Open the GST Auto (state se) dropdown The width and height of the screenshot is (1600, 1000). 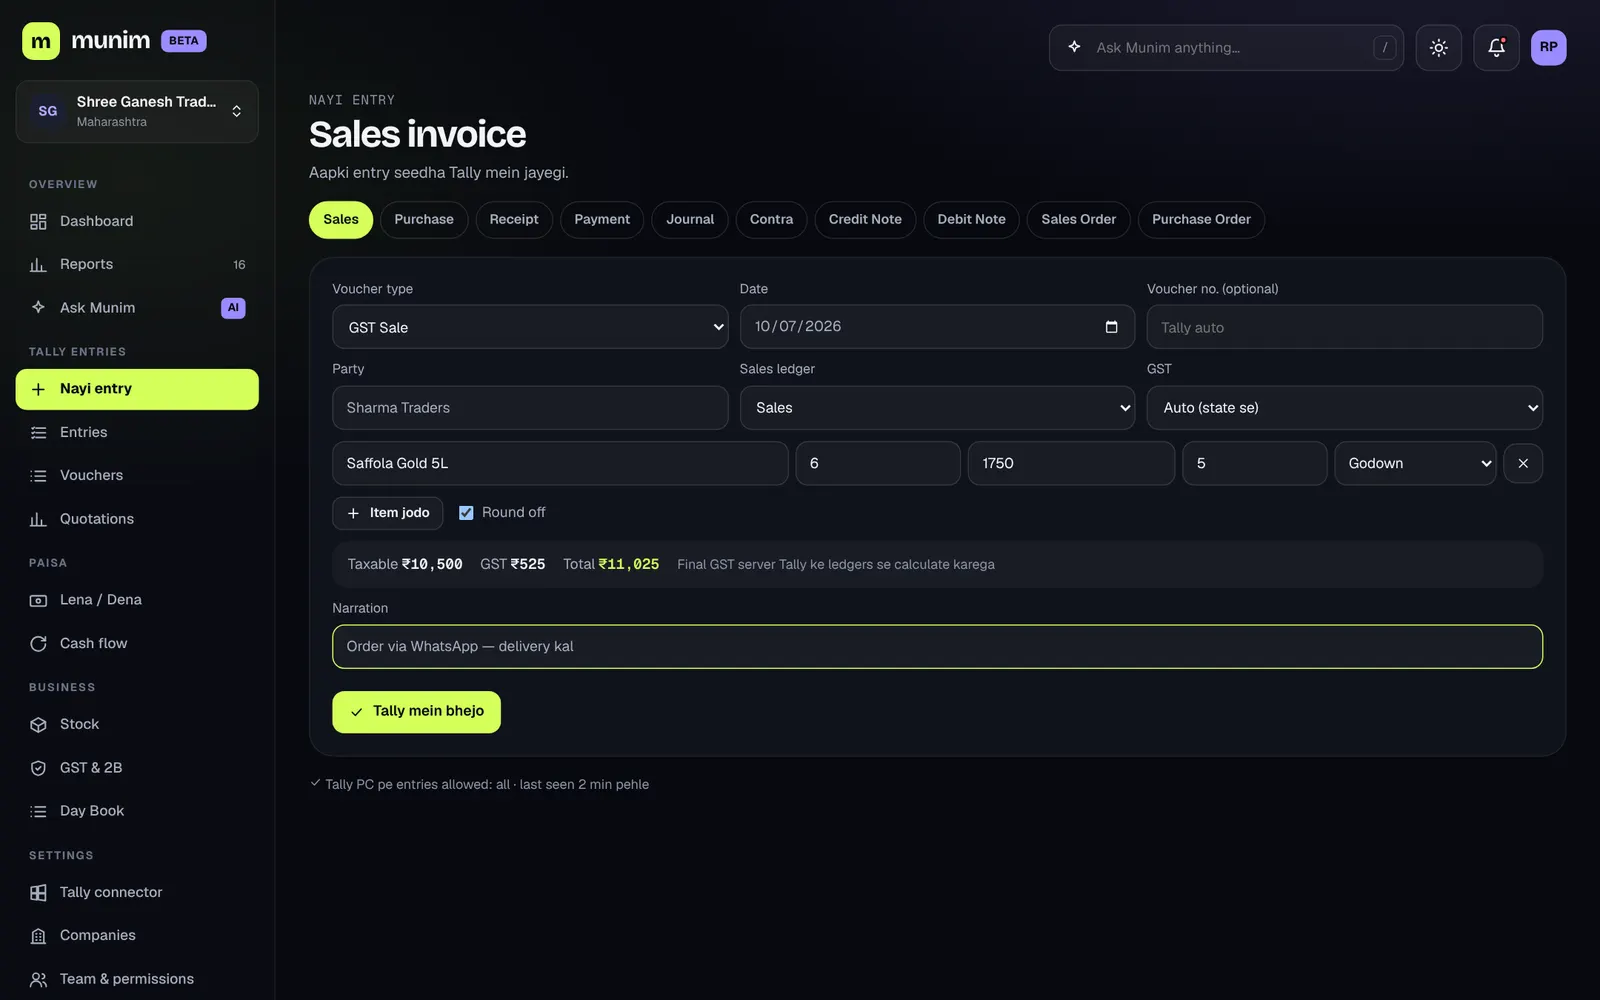click(1344, 408)
